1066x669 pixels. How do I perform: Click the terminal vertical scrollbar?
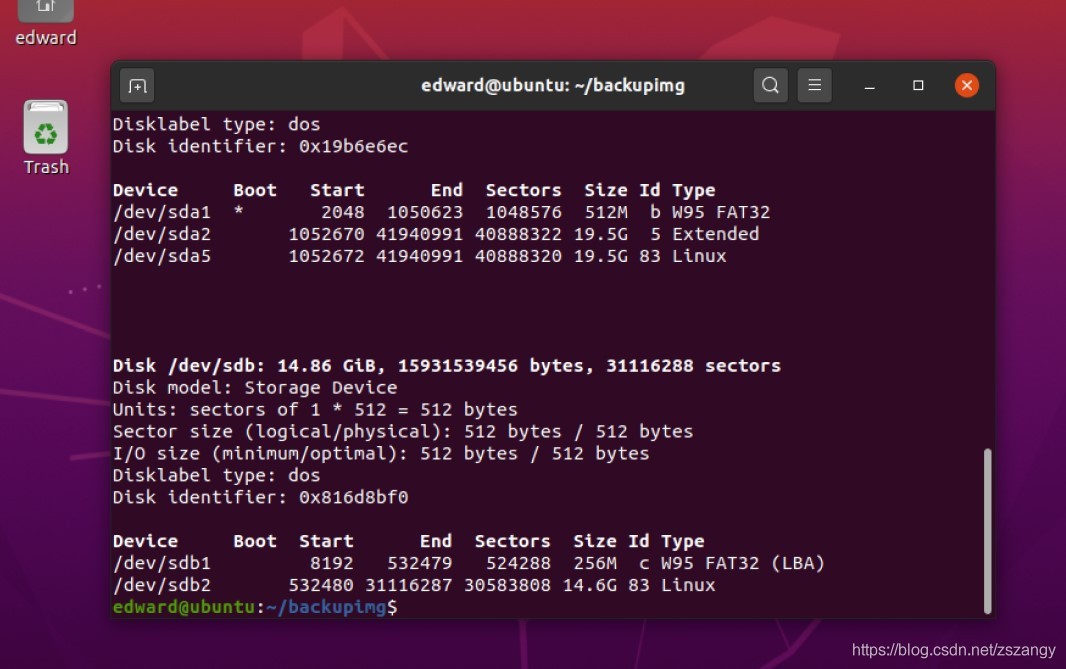pos(987,531)
